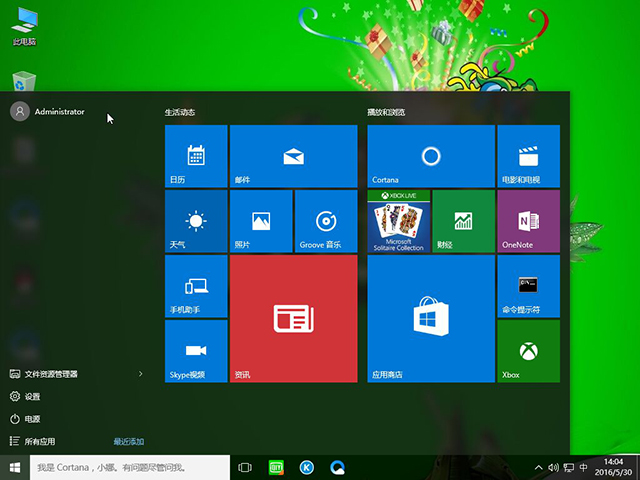Open 设置 (Settings) from Start menu
Screen dimensions: 640x480
click(32, 396)
